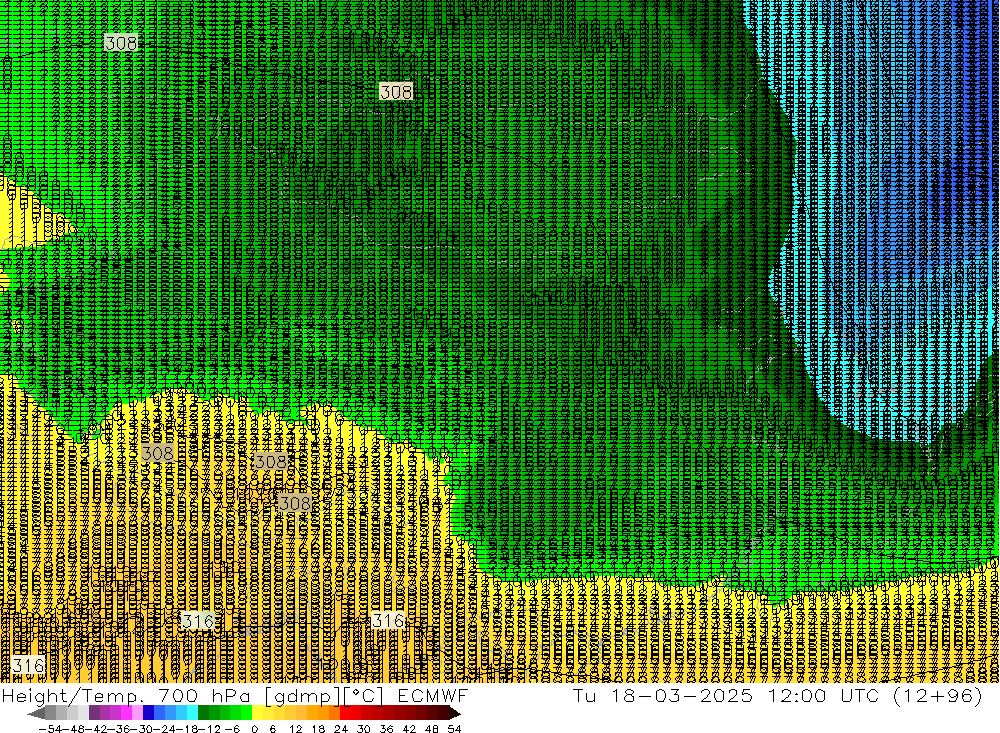The image size is (1000, 733).
Task: Click the dark maroon arrow at the legend's hot end
Action: (455, 713)
